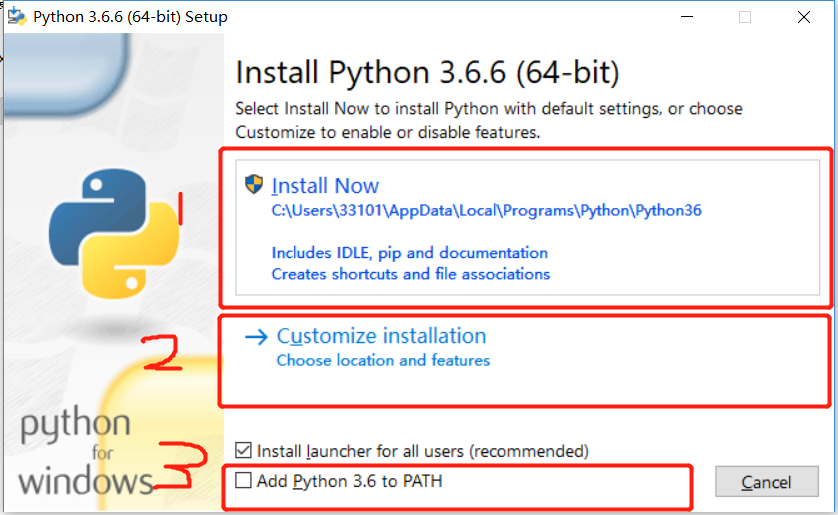Enable the Add Python 3.6 to PATH checkbox
The image size is (838, 515).
coord(243,480)
